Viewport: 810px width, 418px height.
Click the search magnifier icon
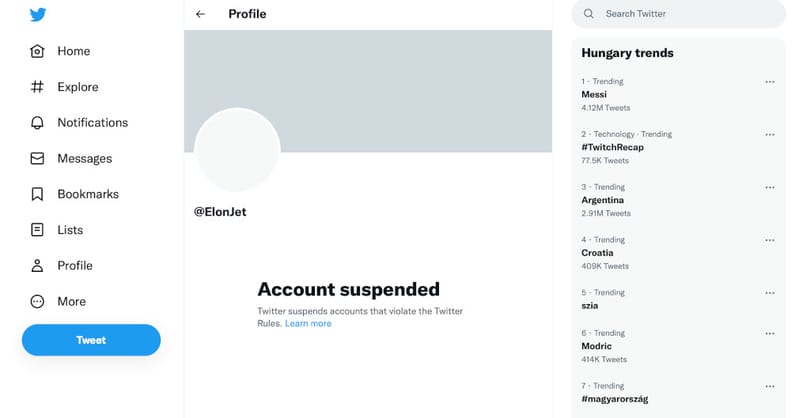[x=588, y=14]
